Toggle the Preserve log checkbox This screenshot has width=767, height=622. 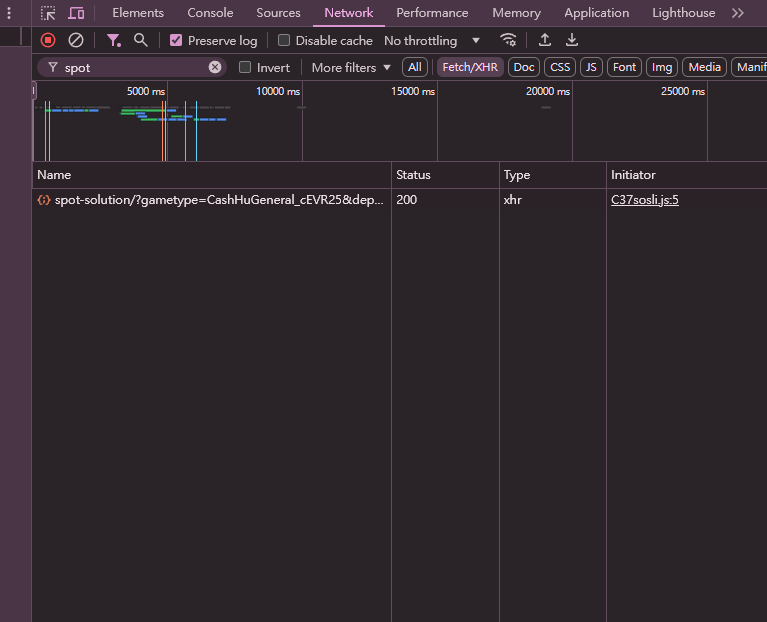point(176,40)
